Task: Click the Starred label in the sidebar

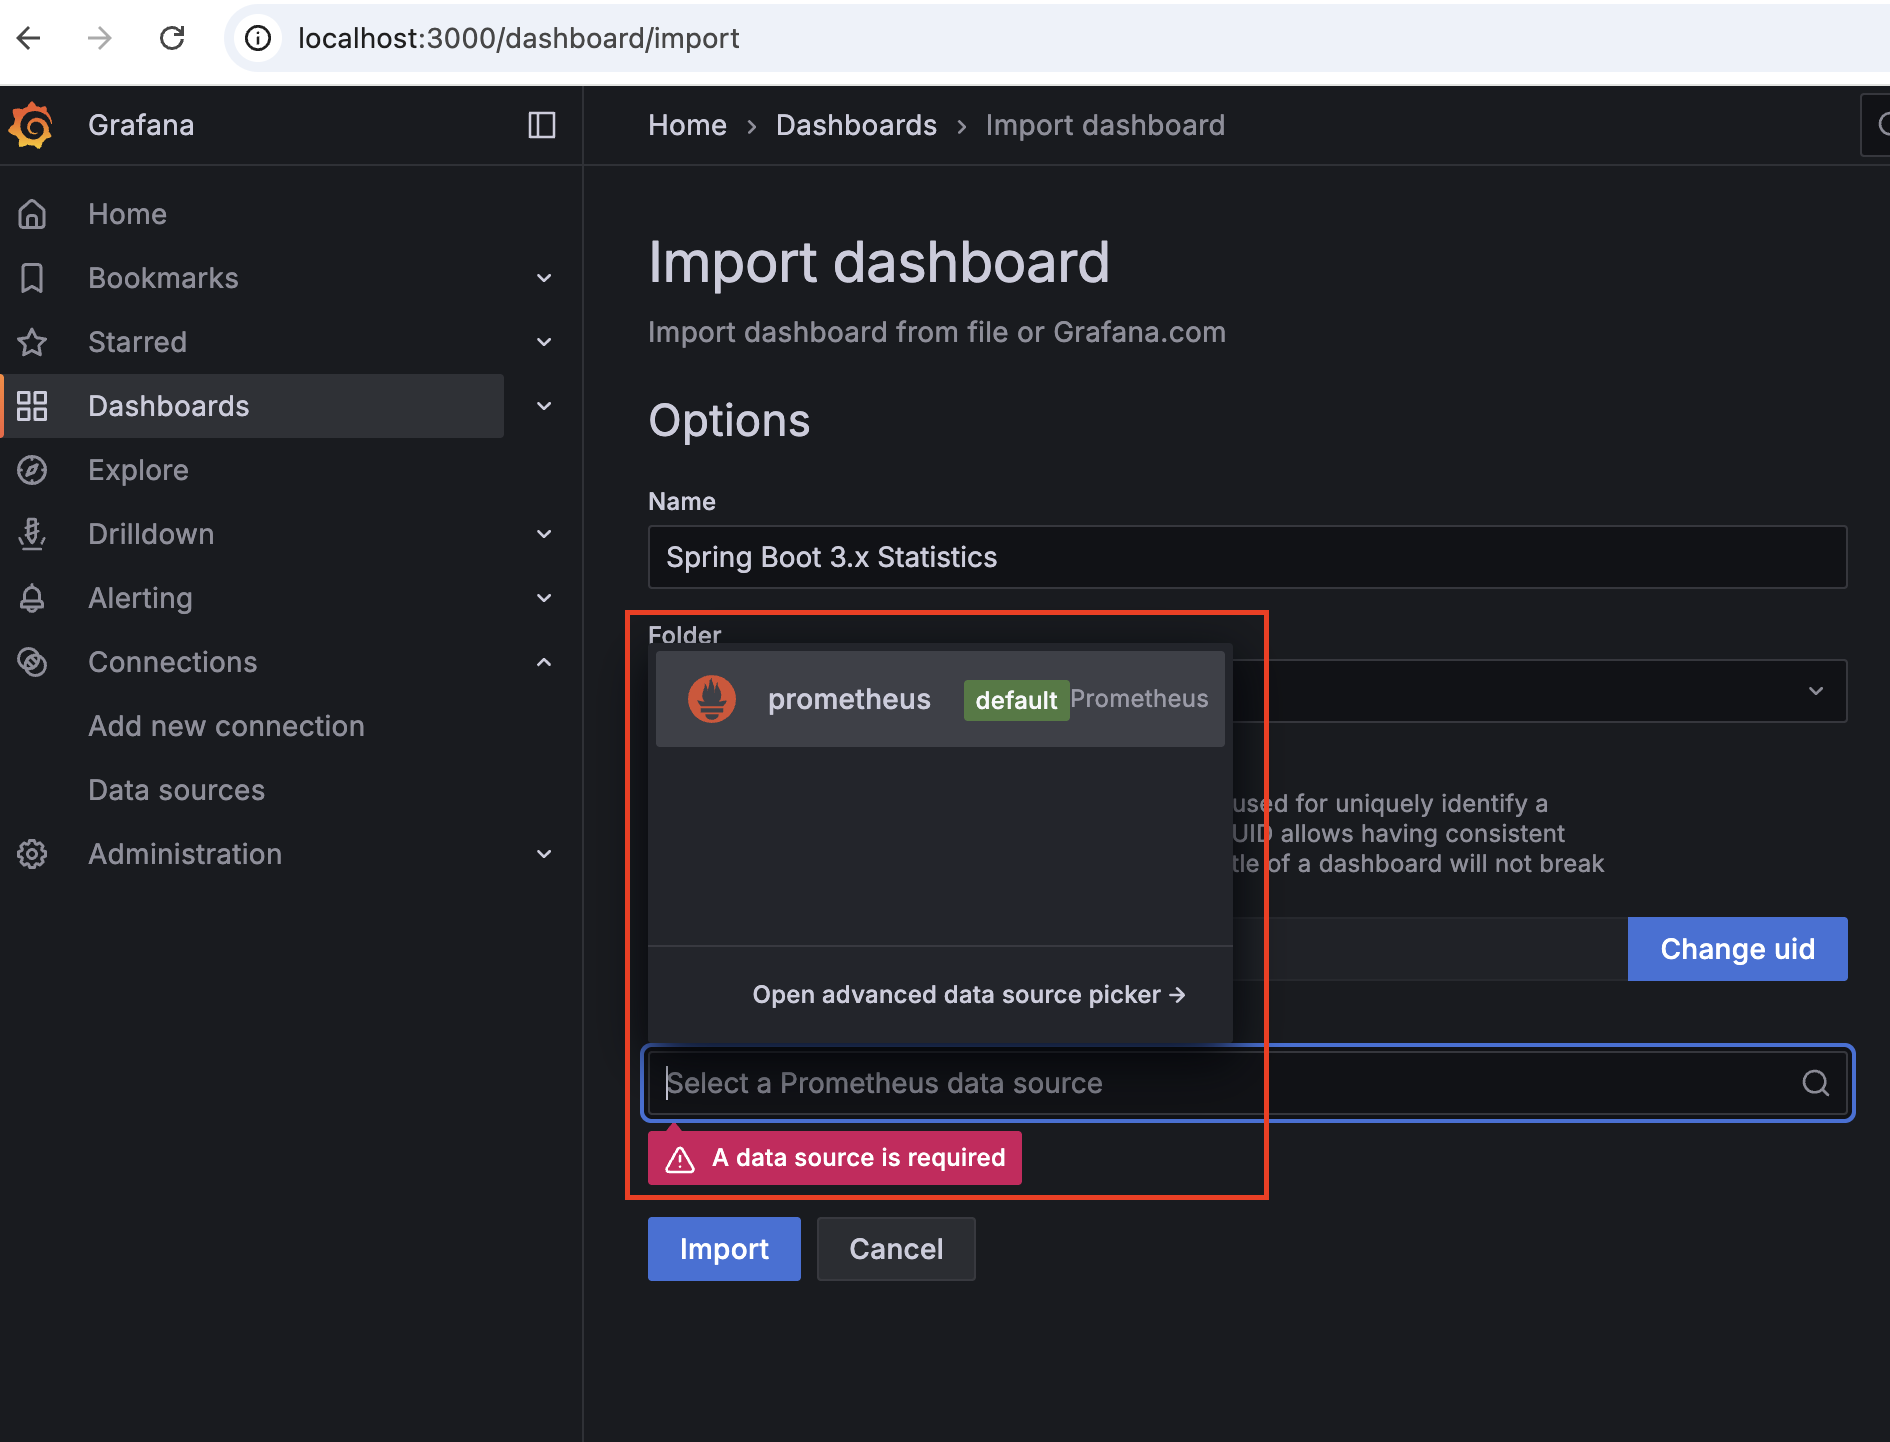Action: 137,342
